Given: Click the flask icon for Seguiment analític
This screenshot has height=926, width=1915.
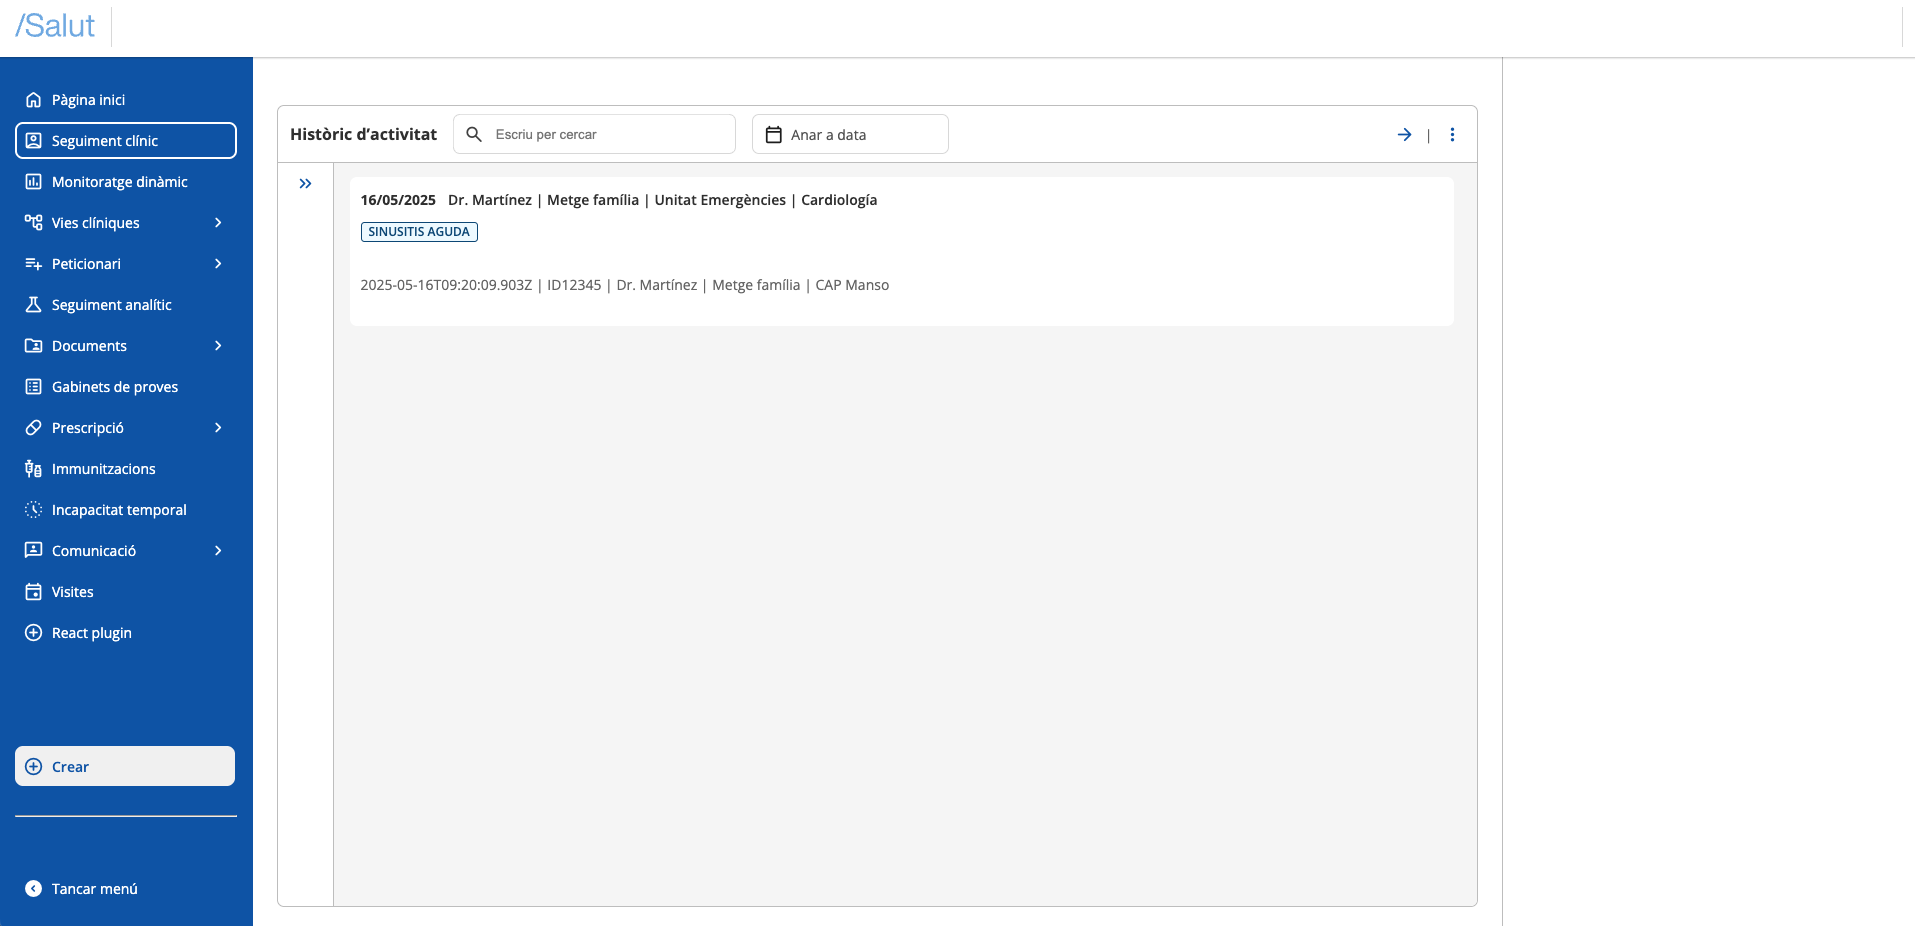Looking at the screenshot, I should [33, 305].
